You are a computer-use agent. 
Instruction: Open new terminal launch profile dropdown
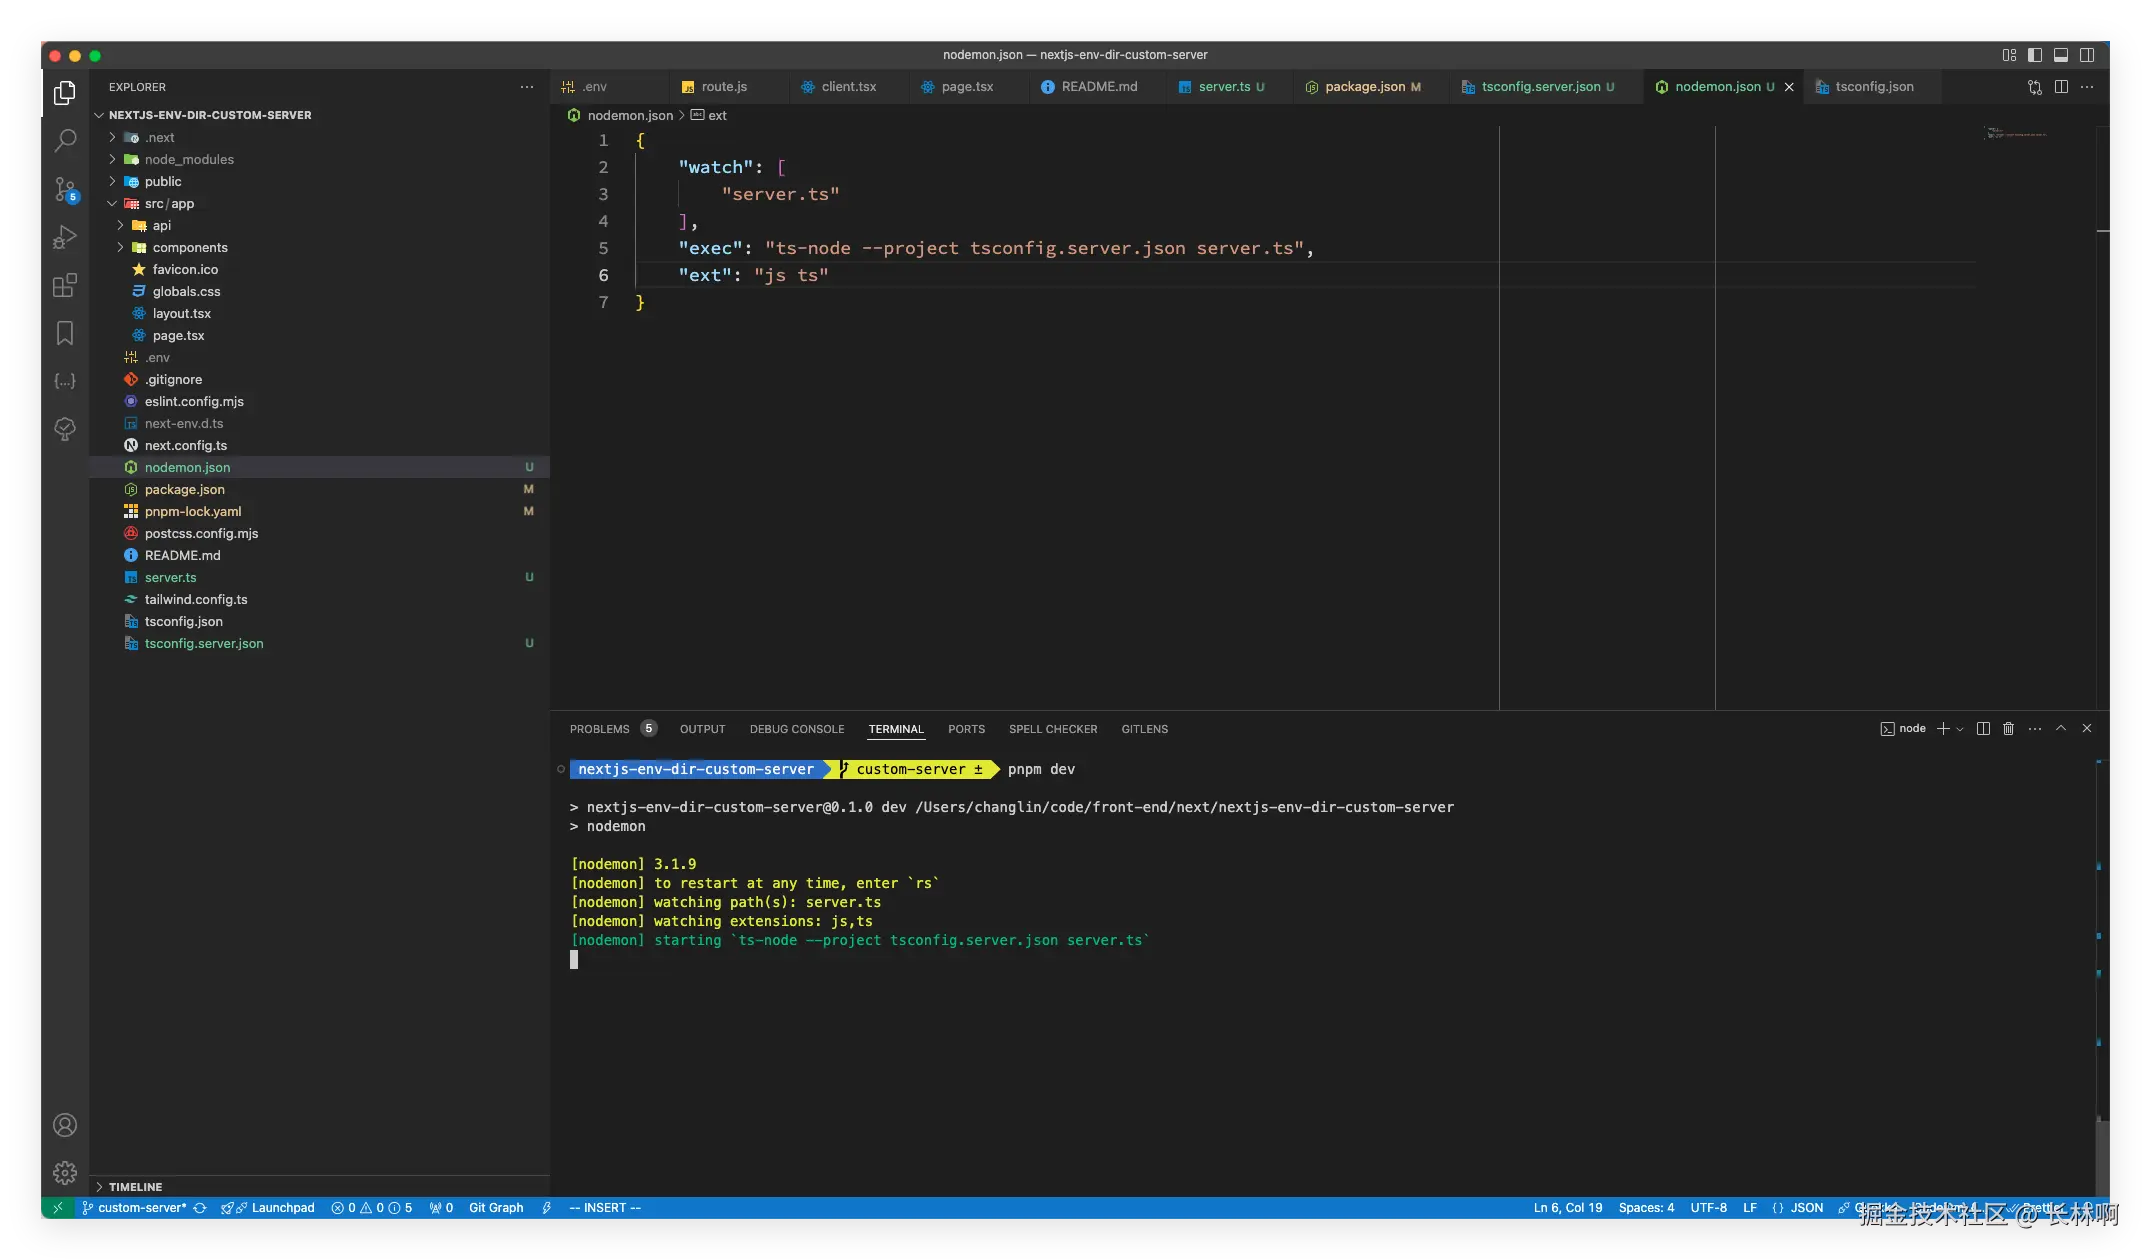(1960, 729)
